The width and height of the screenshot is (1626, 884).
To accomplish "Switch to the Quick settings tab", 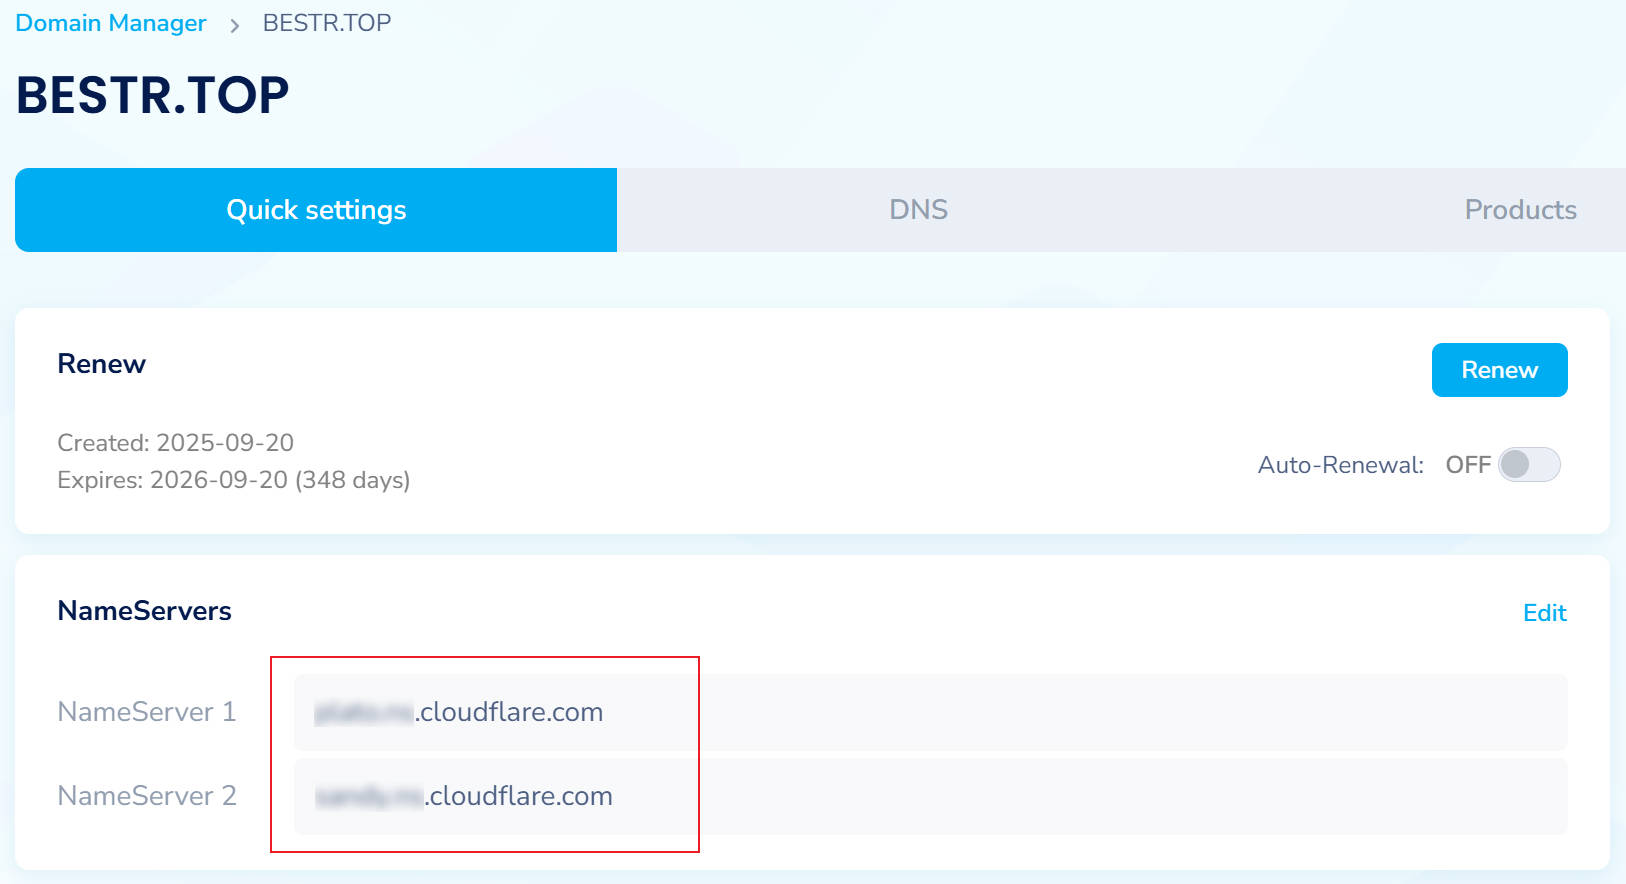I will (x=316, y=210).
